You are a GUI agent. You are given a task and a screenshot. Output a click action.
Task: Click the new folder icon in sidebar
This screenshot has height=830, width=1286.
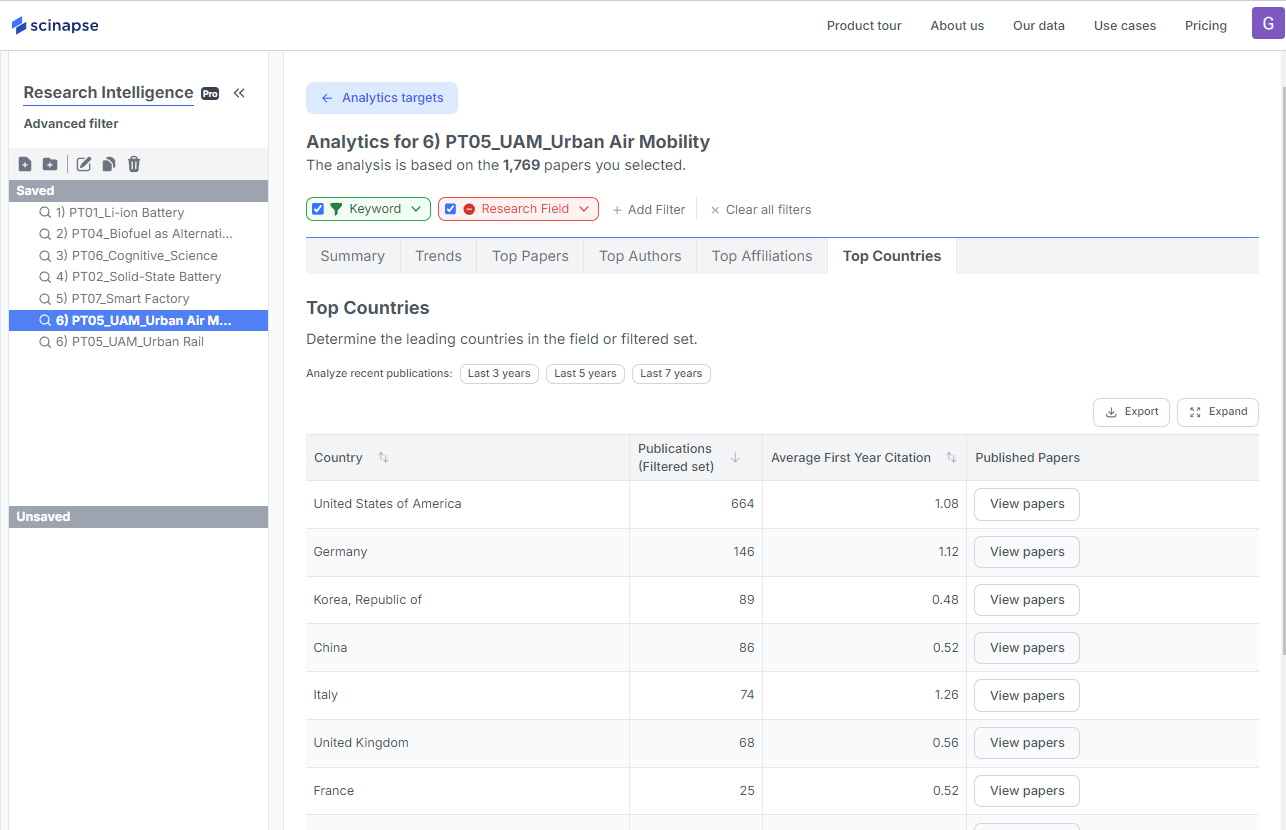(x=50, y=164)
